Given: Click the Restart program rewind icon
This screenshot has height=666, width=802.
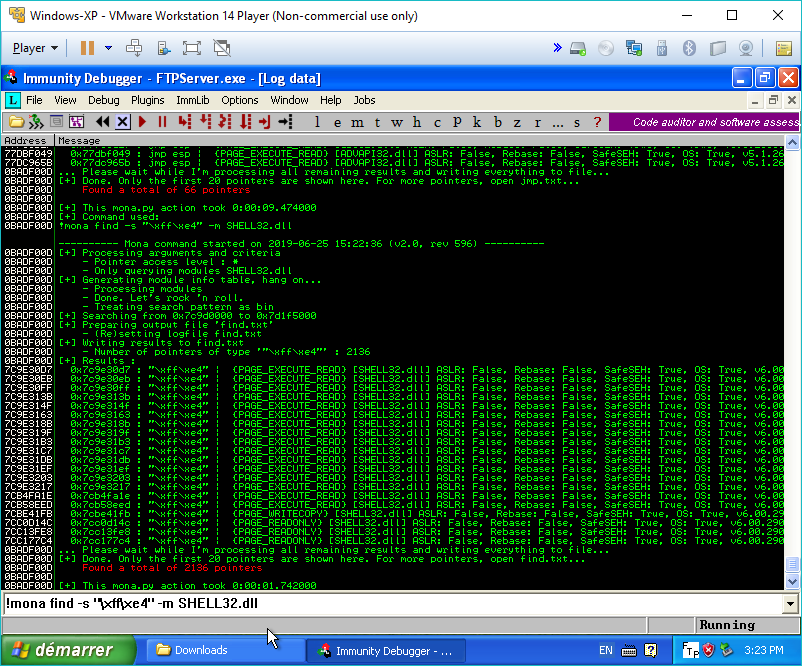Looking at the screenshot, I should pyautogui.click(x=102, y=122).
